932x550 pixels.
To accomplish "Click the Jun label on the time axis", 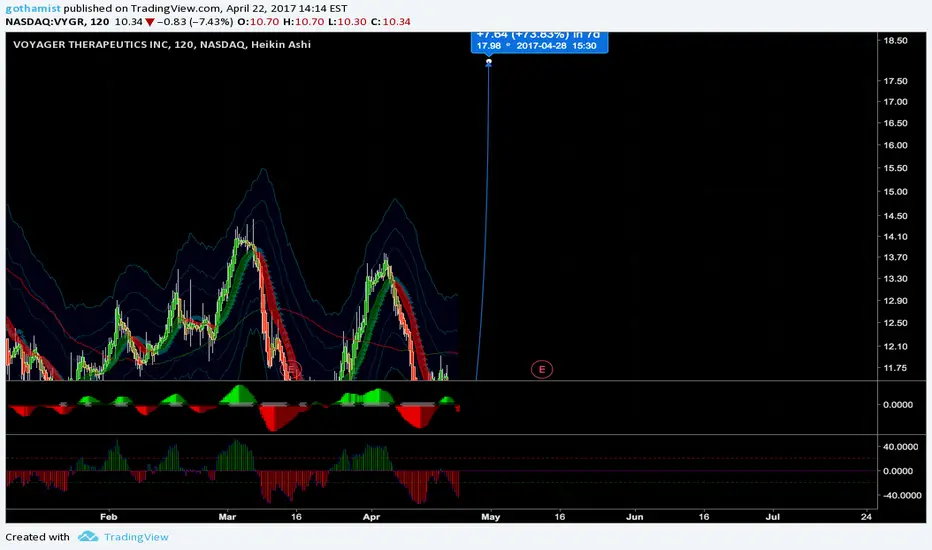I will click(634, 517).
